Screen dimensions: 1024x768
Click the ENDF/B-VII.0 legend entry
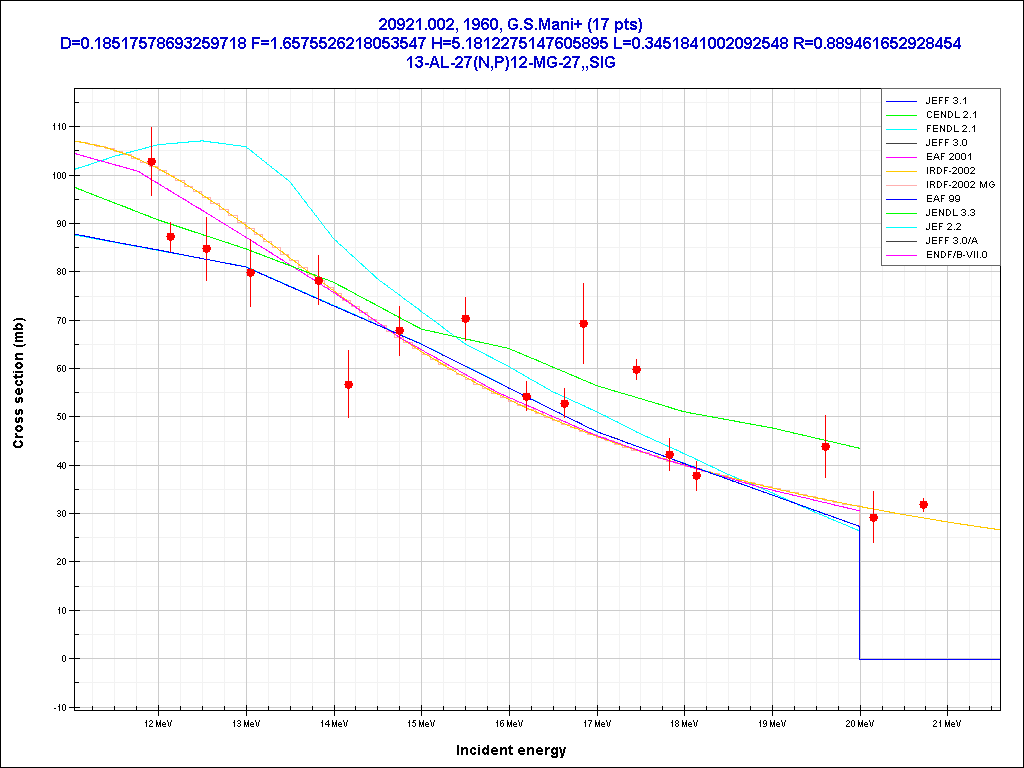point(956,255)
